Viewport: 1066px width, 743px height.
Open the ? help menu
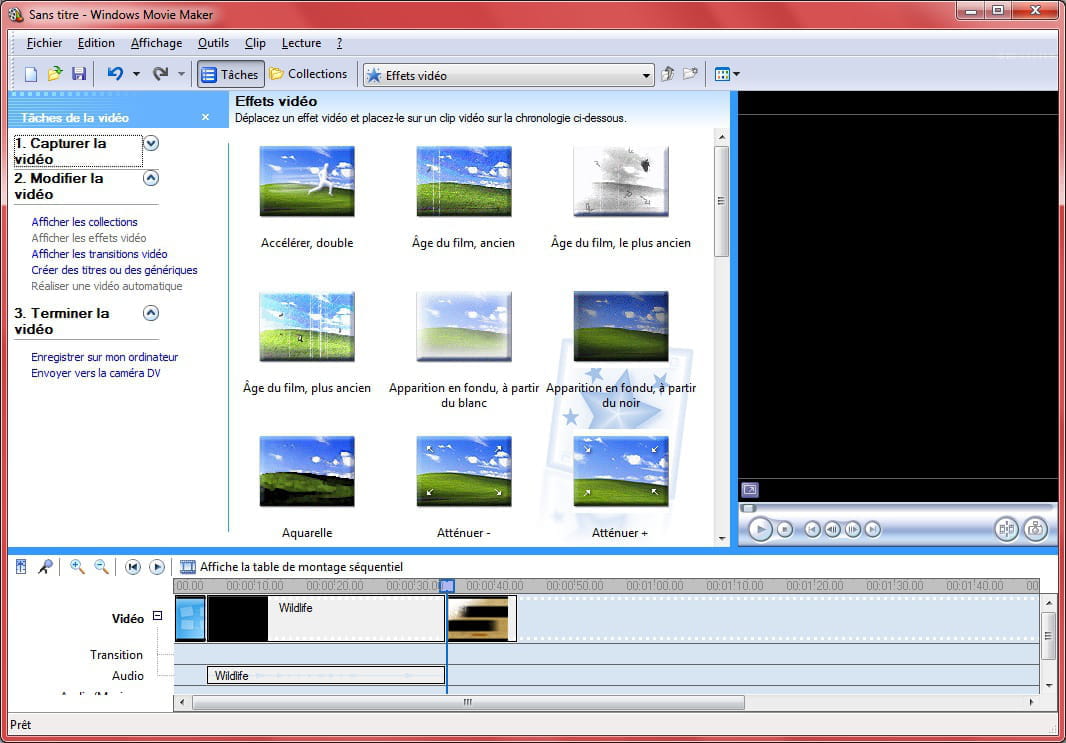coord(339,43)
